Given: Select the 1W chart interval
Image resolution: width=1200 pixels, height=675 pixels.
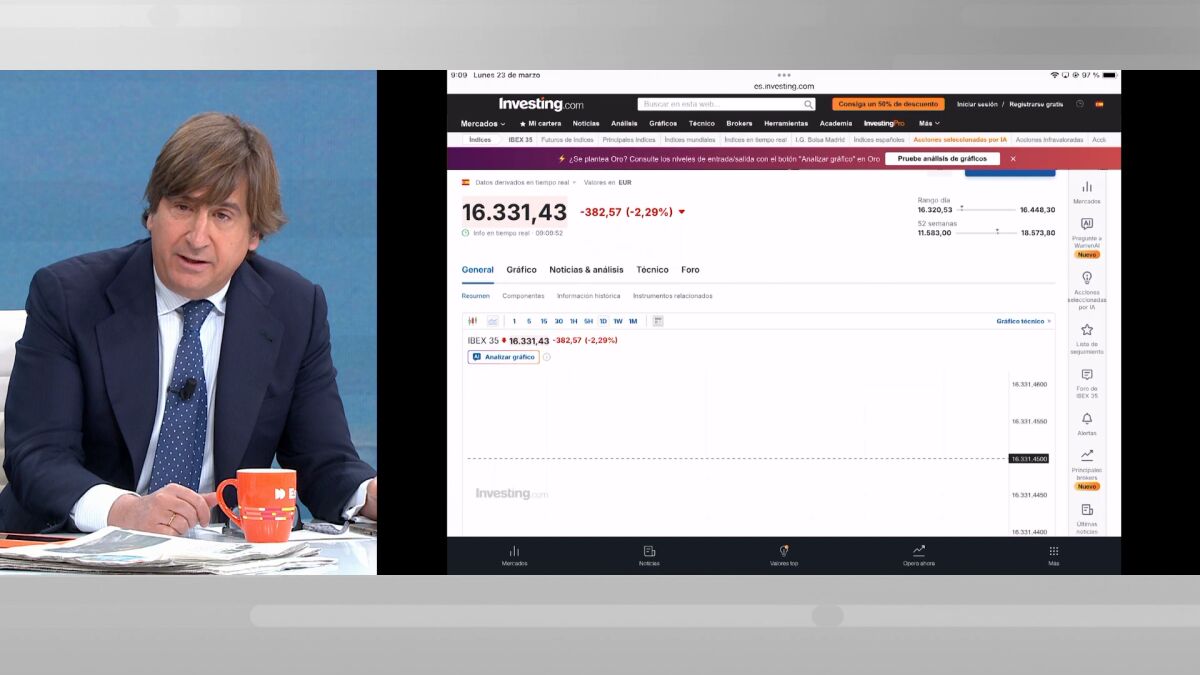Looking at the screenshot, I should pyautogui.click(x=618, y=321).
